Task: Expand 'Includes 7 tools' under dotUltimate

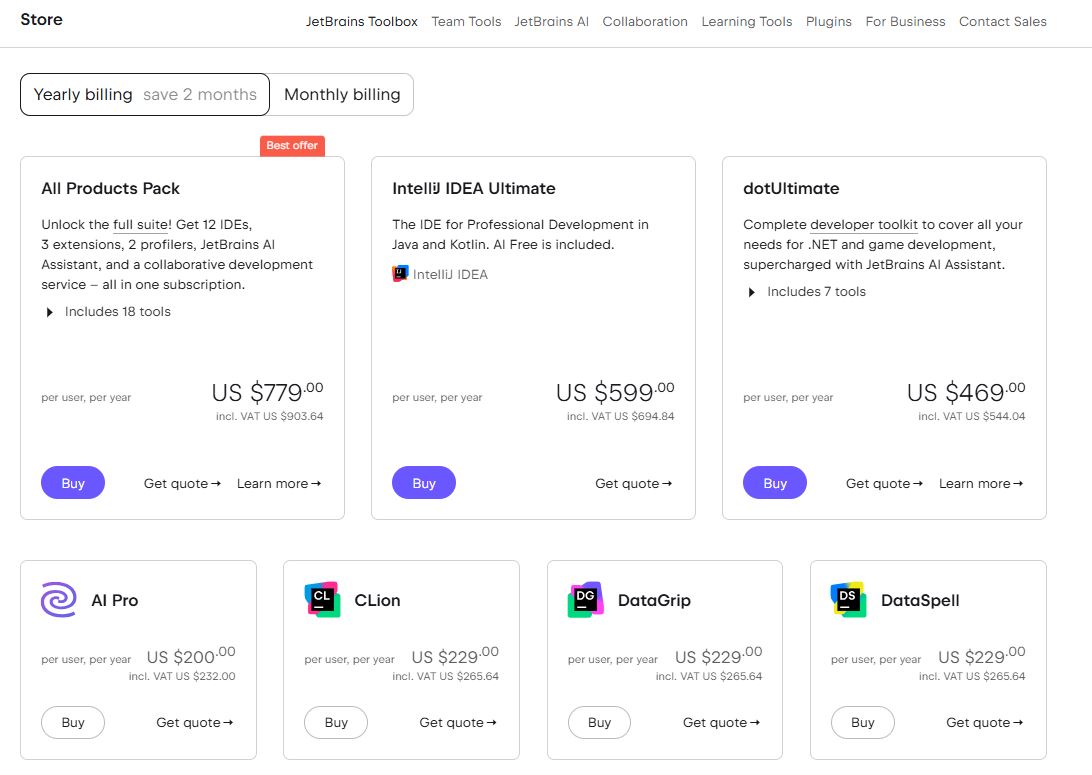Action: point(810,291)
